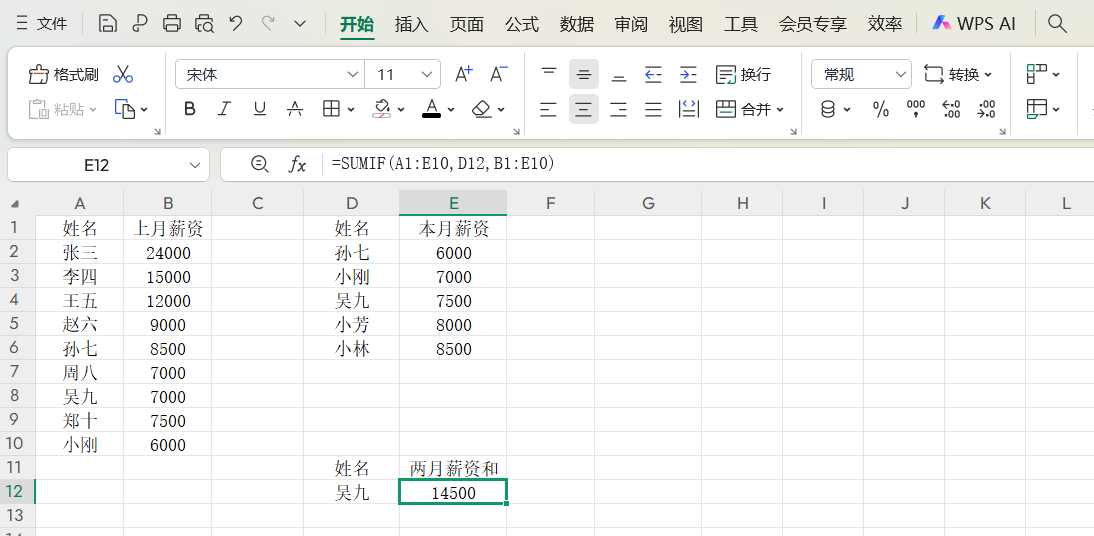The height and width of the screenshot is (536, 1094).
Task: Click the insert function fx icon
Action: (297, 164)
